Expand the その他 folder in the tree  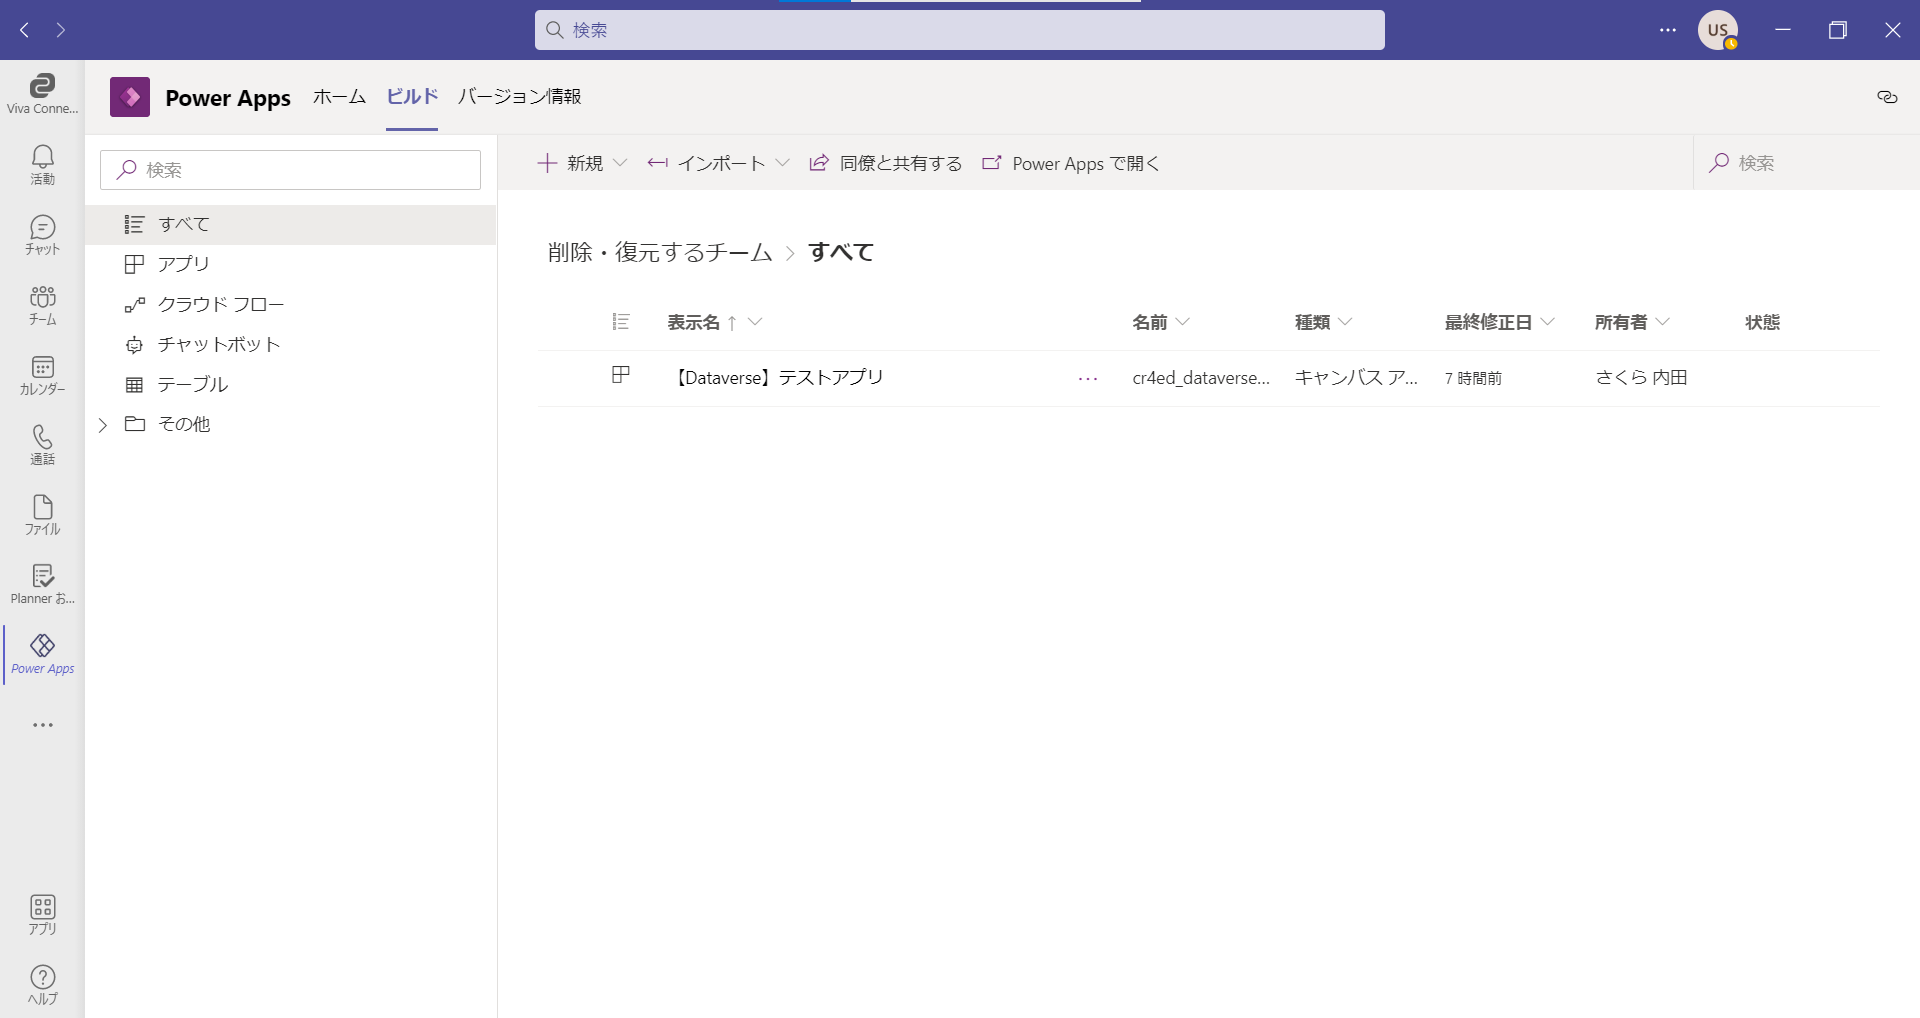(x=103, y=425)
